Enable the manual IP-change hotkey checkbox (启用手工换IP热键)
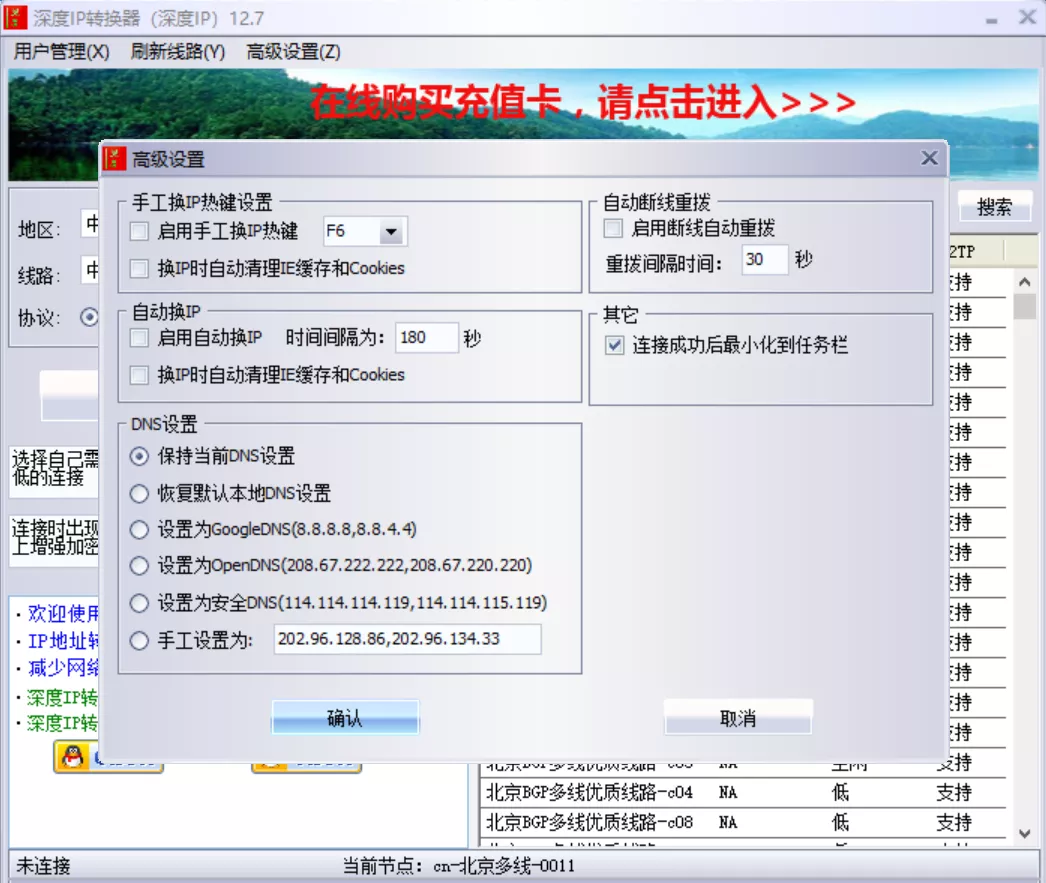Image resolution: width=1046 pixels, height=883 pixels. click(x=139, y=231)
